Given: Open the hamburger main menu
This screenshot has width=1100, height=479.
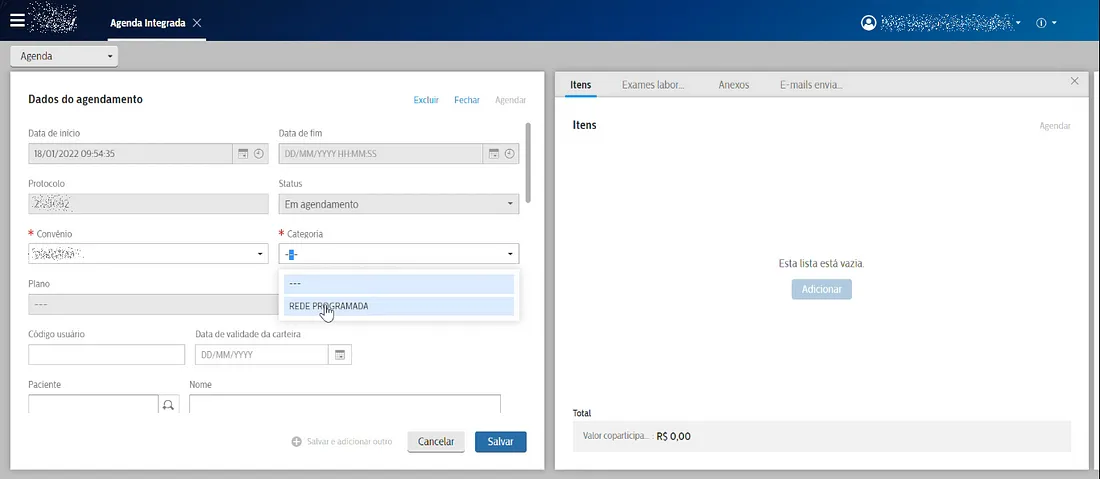Looking at the screenshot, I should coord(17,20).
